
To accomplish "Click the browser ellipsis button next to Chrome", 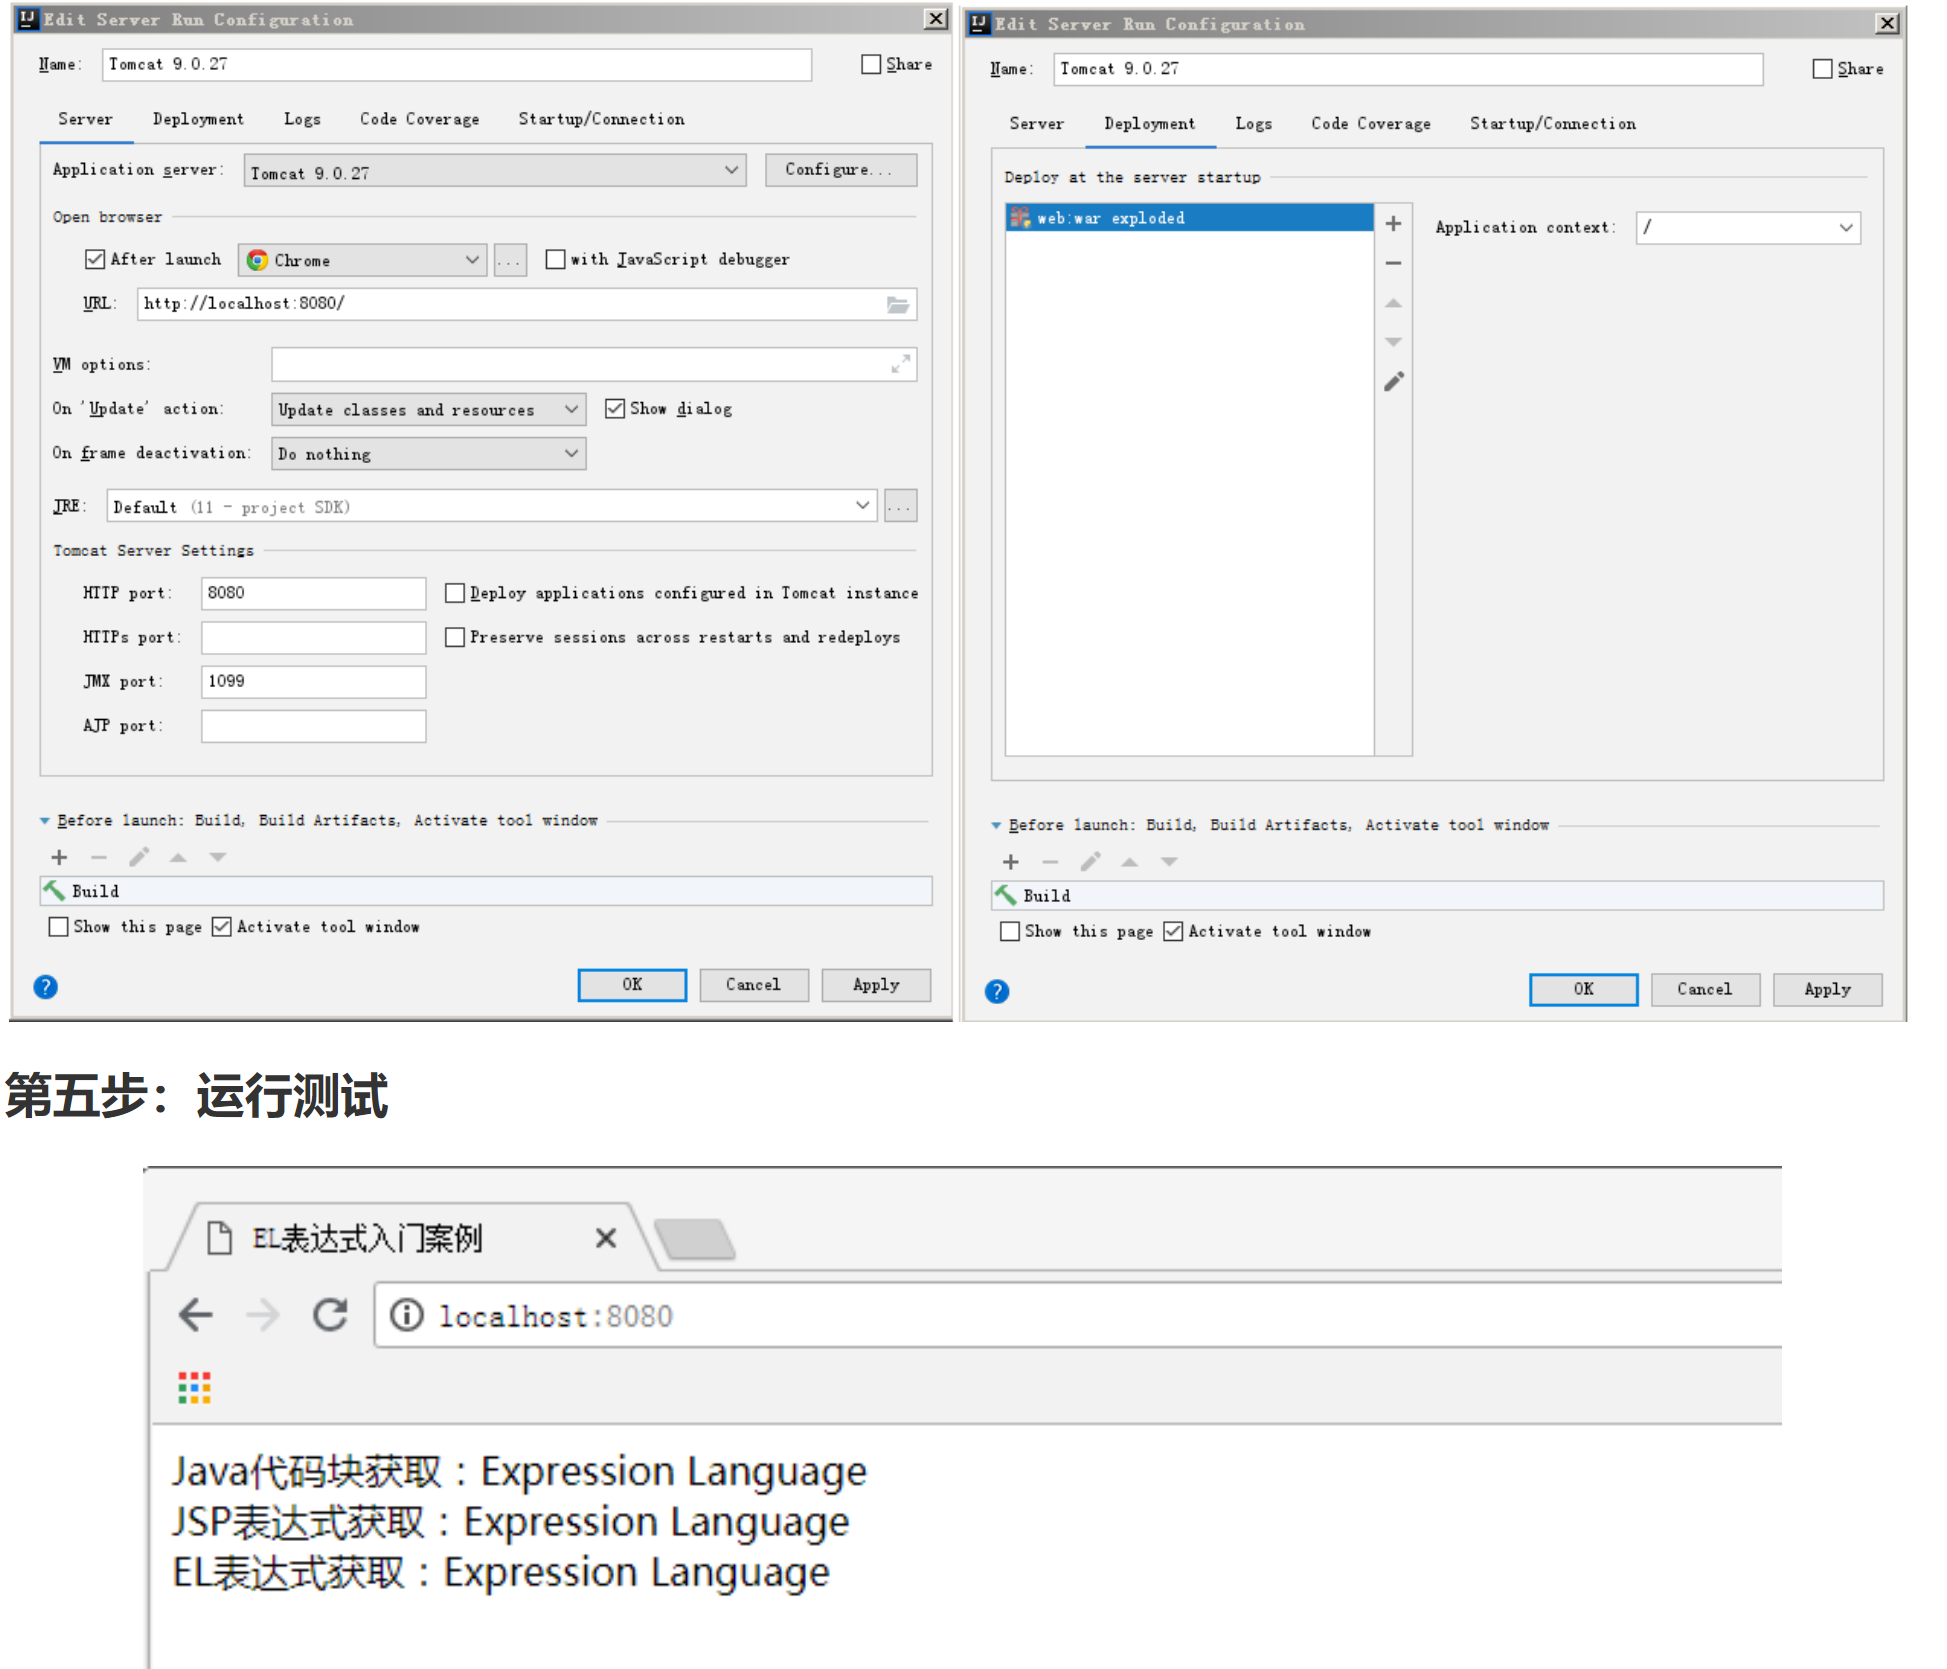I will click(510, 260).
